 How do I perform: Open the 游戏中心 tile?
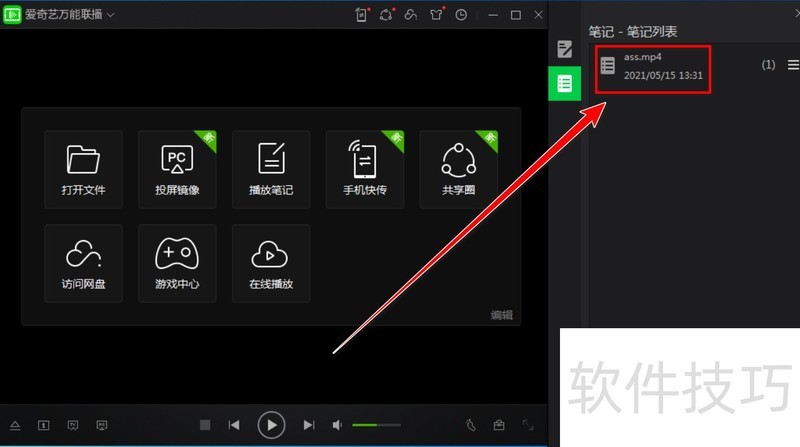177,263
